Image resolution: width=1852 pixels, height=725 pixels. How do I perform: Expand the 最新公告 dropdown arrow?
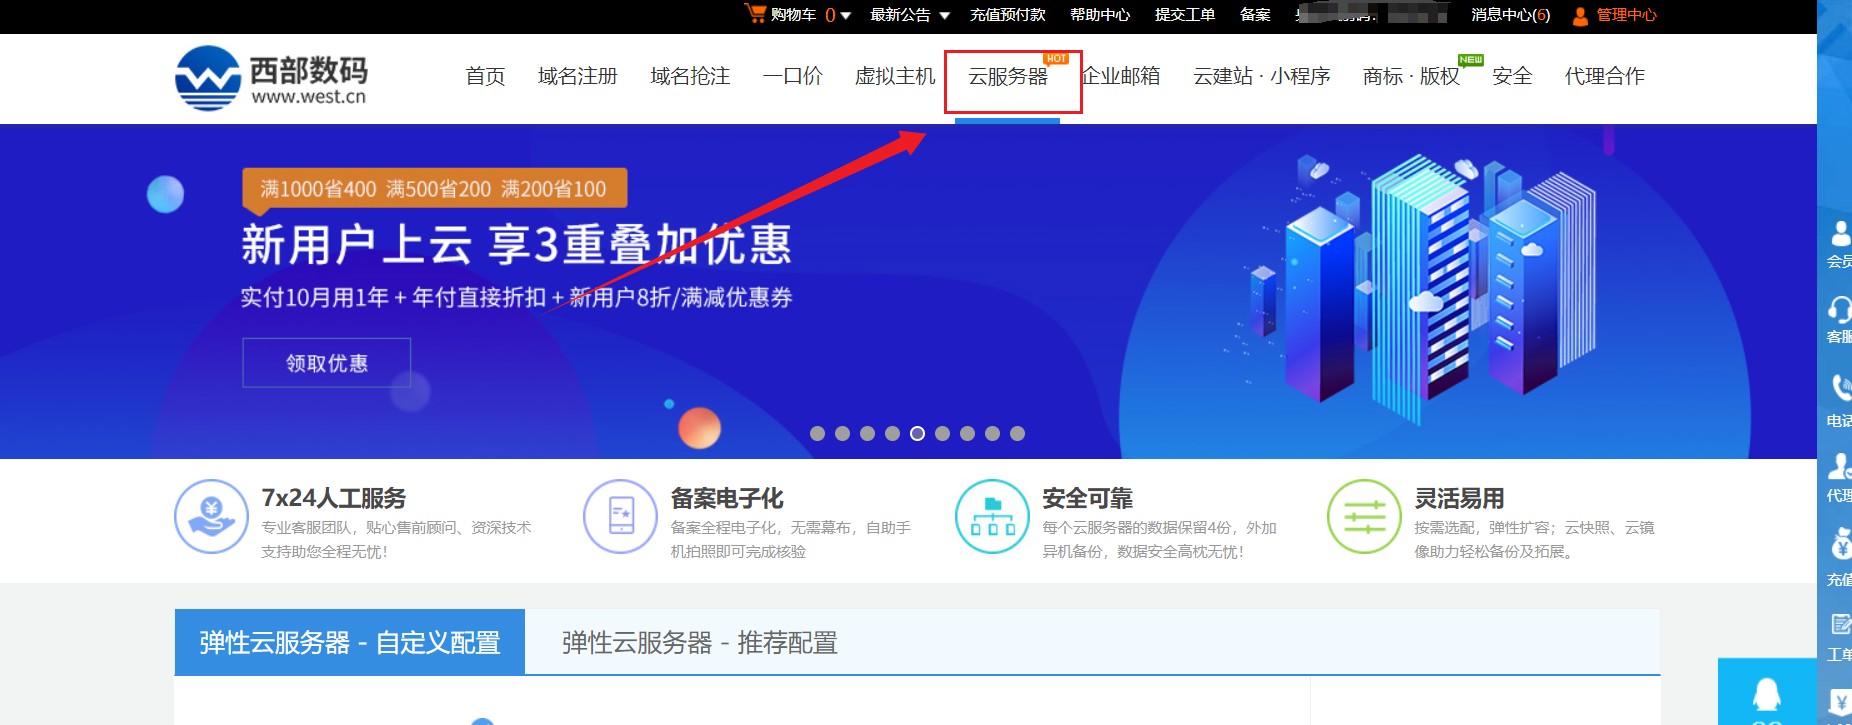click(x=944, y=15)
